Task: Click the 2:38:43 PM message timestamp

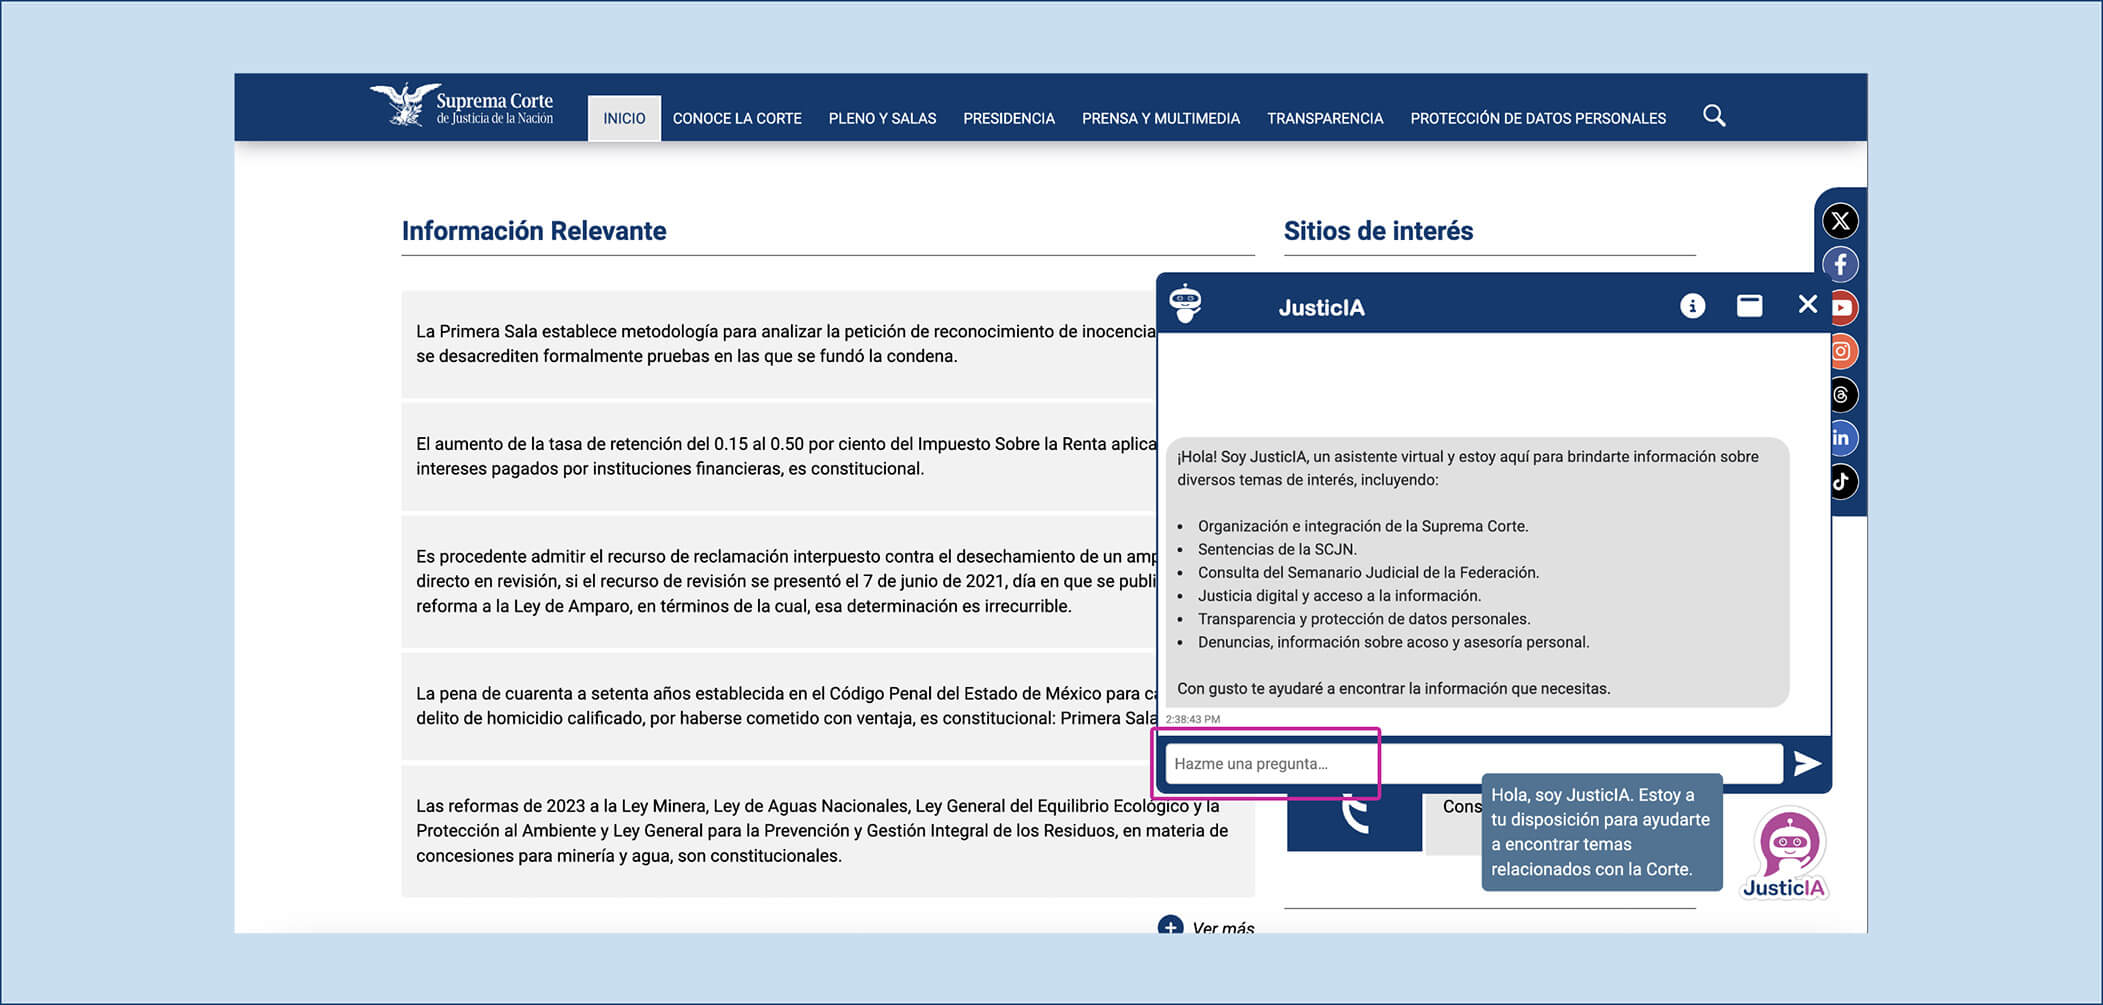Action: click(x=1192, y=719)
